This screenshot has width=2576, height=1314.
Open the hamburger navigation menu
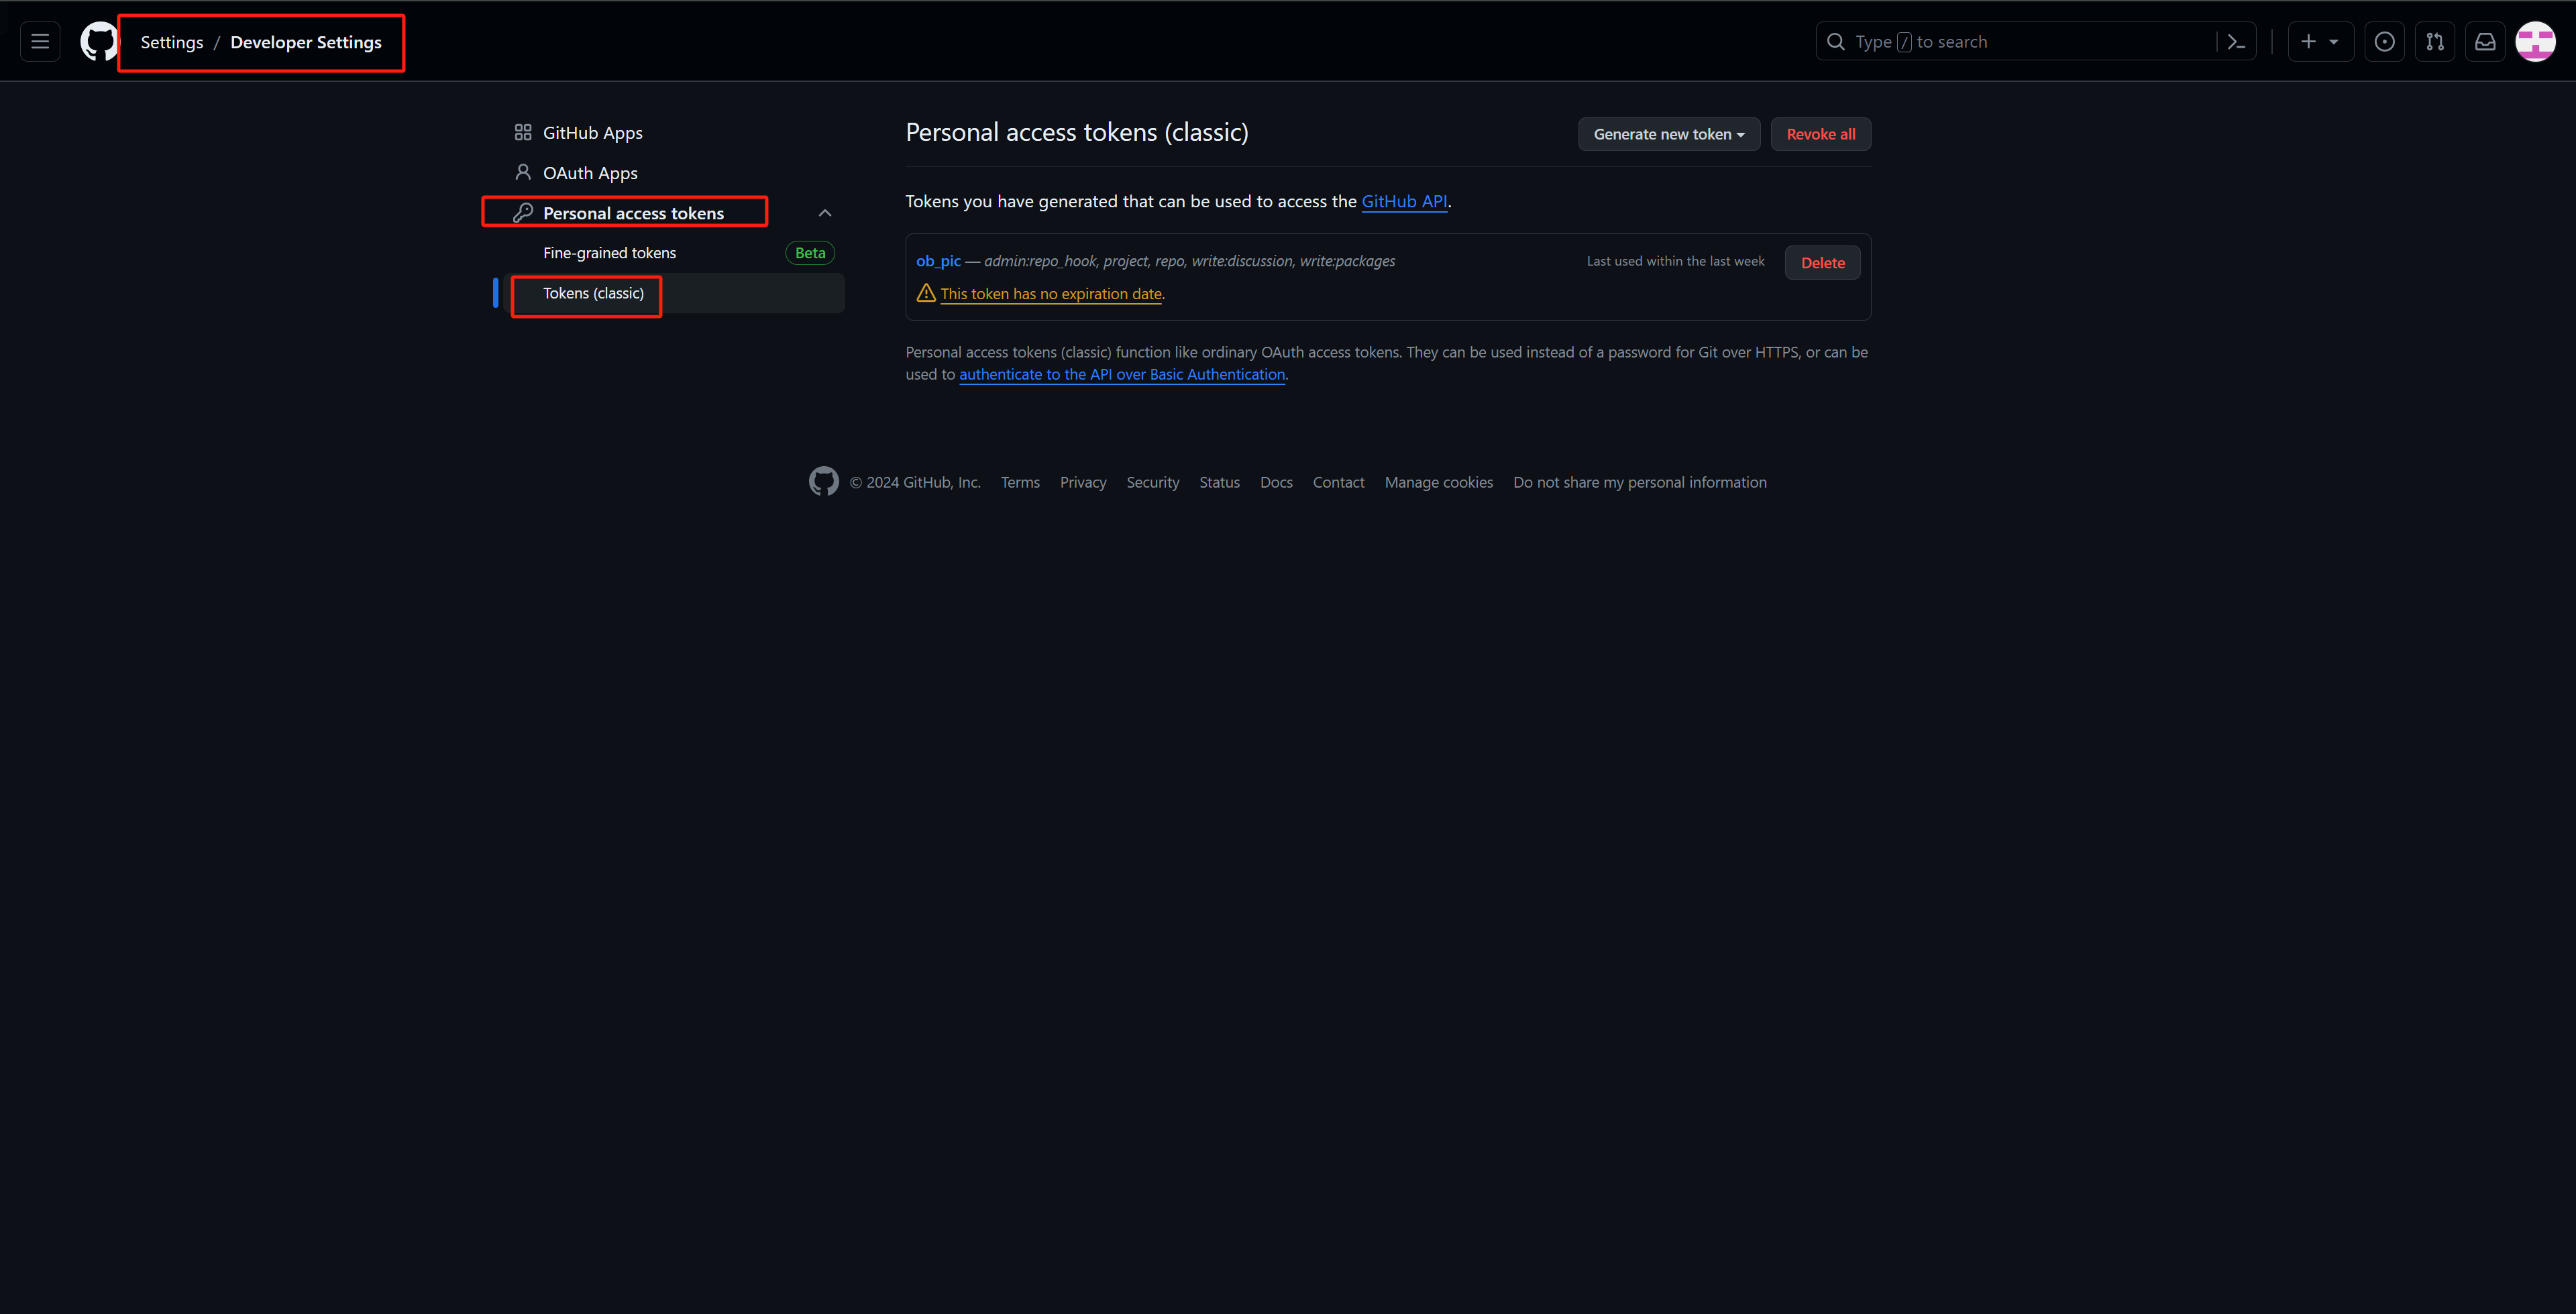(x=40, y=42)
